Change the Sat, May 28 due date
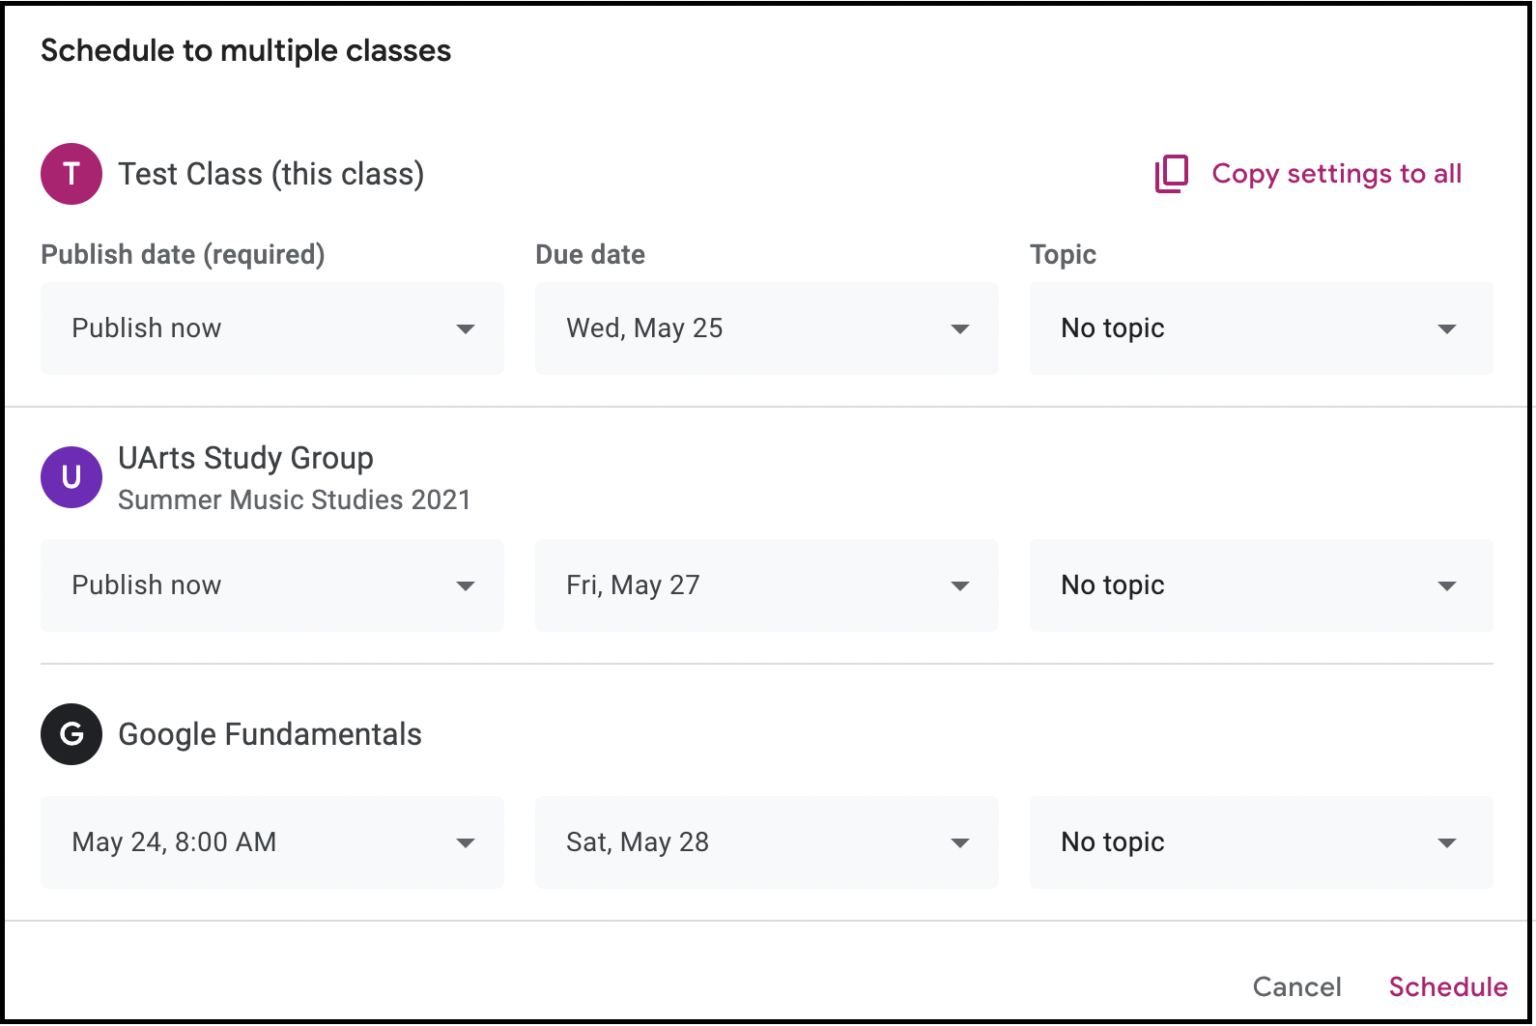1536x1026 pixels. click(766, 843)
